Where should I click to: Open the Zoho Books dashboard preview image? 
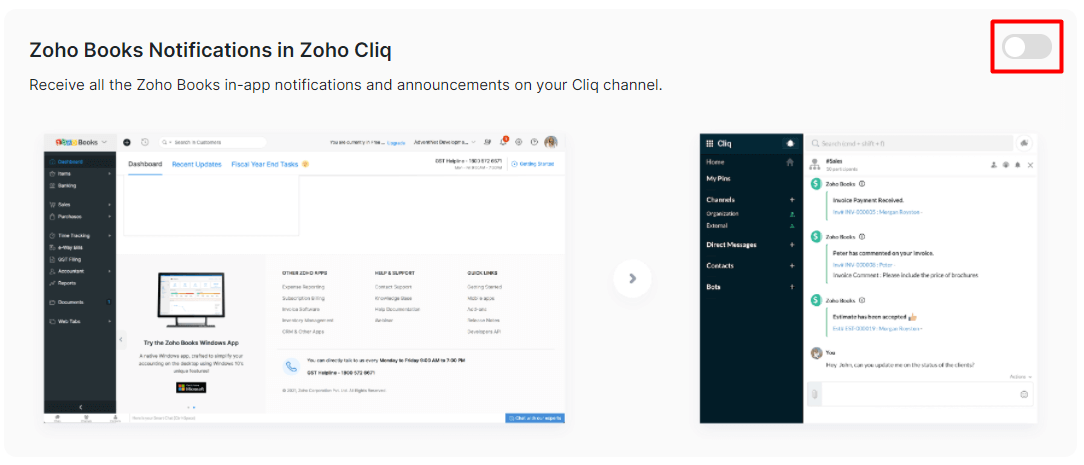click(x=304, y=278)
